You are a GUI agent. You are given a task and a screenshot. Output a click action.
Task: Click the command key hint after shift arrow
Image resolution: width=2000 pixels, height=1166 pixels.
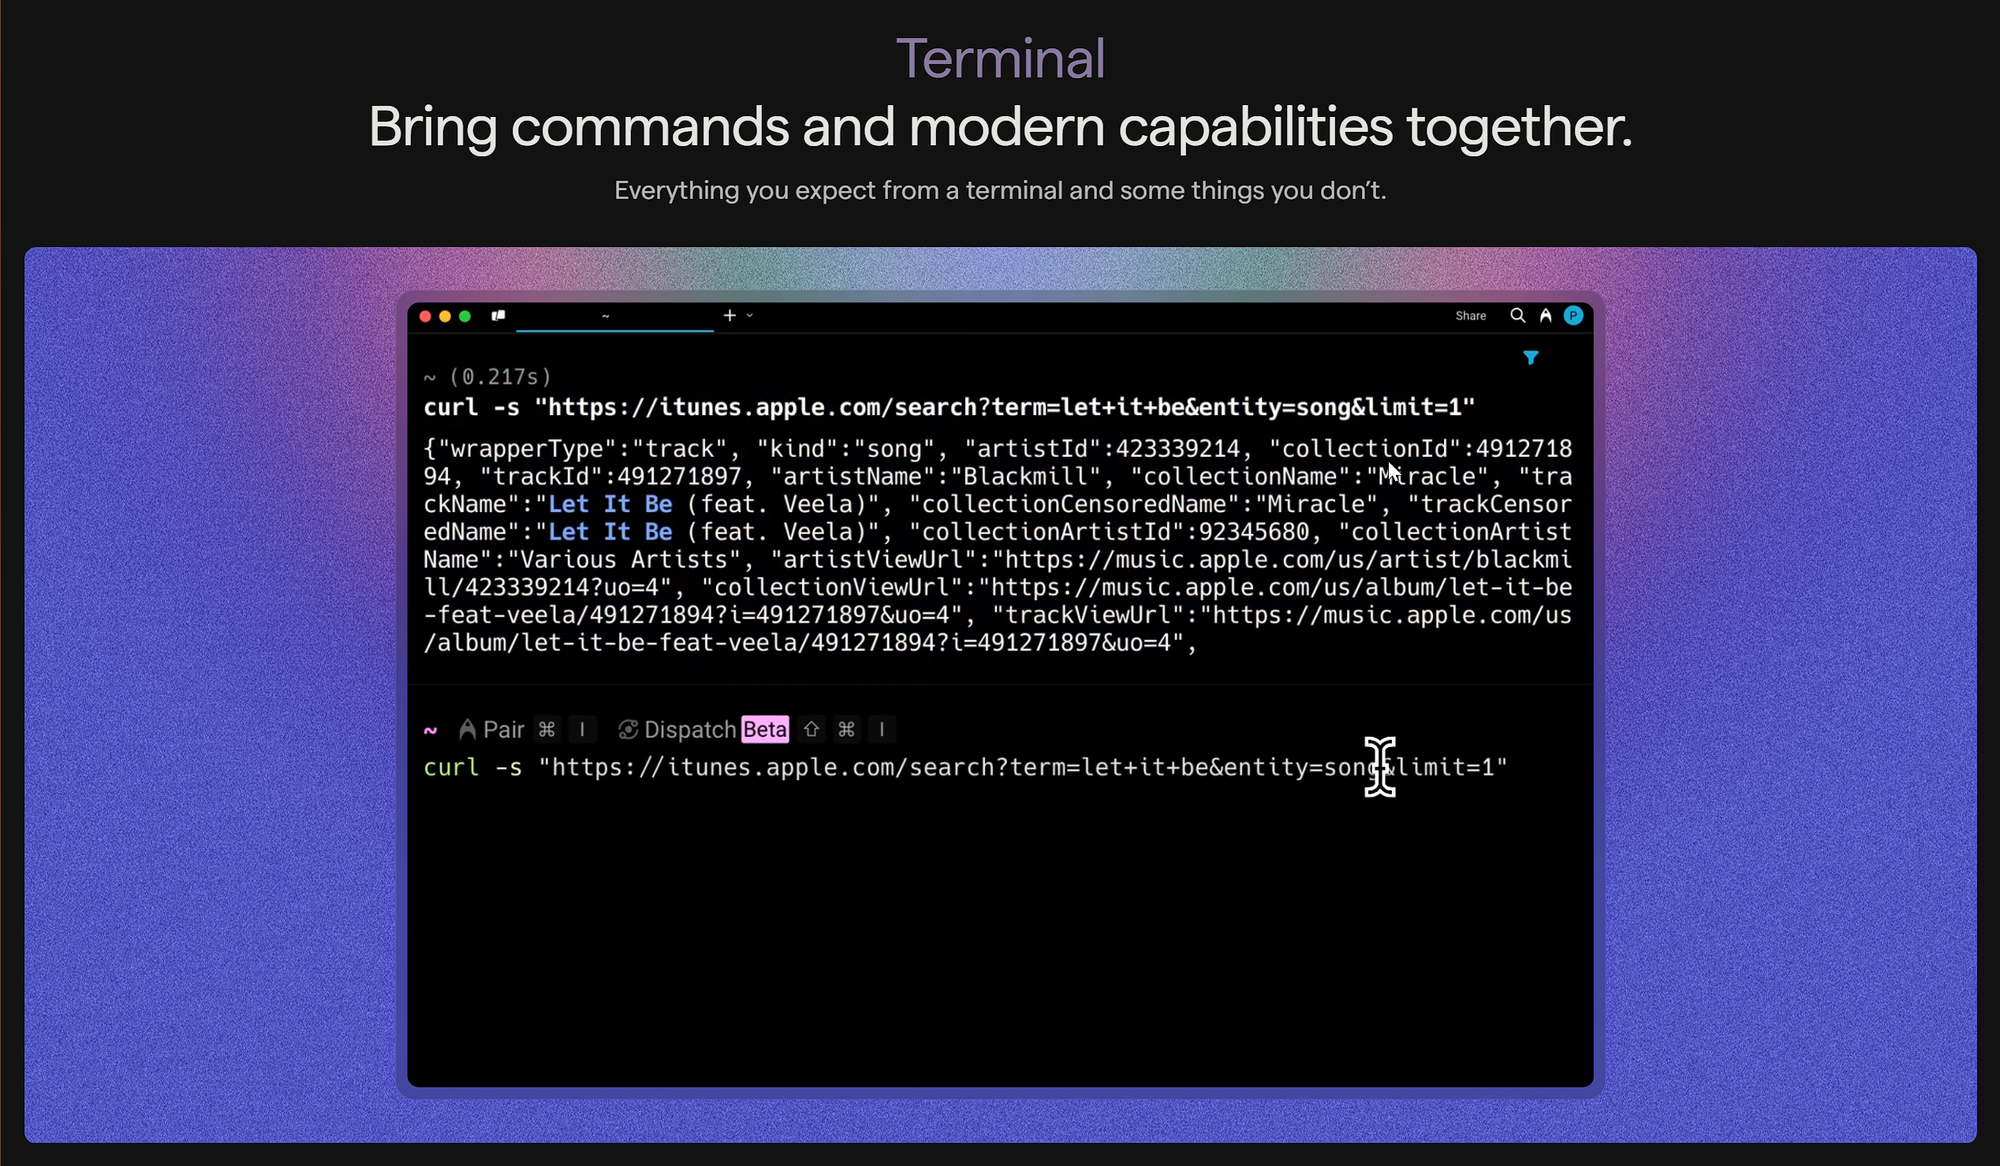pos(846,730)
